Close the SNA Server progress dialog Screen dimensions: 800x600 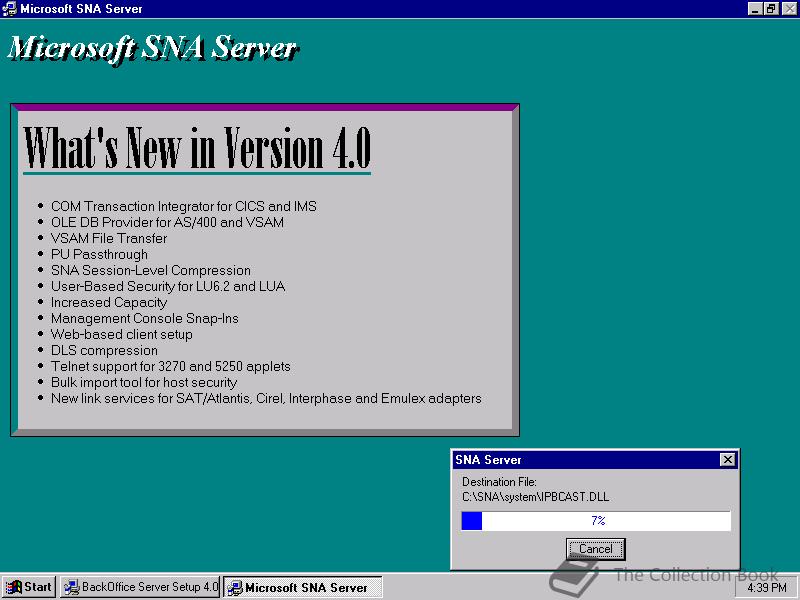728,460
